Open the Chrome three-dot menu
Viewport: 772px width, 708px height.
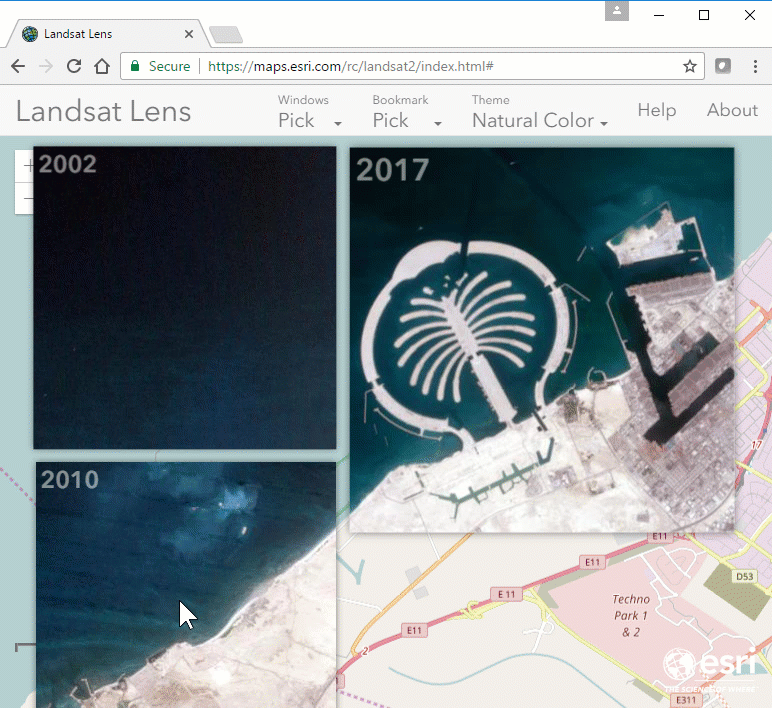point(755,66)
